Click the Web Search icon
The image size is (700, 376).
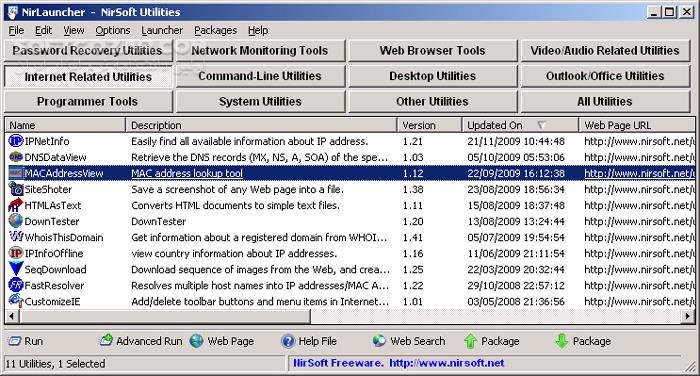pyautogui.click(x=379, y=341)
